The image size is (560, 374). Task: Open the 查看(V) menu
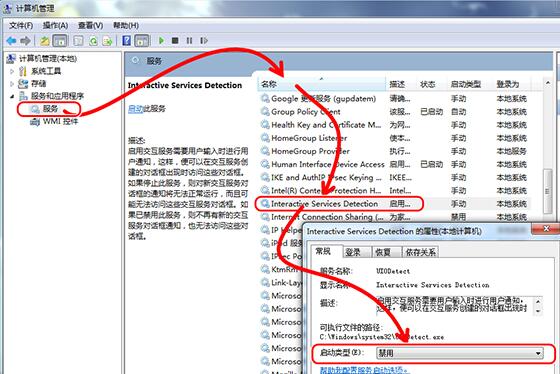click(x=90, y=25)
